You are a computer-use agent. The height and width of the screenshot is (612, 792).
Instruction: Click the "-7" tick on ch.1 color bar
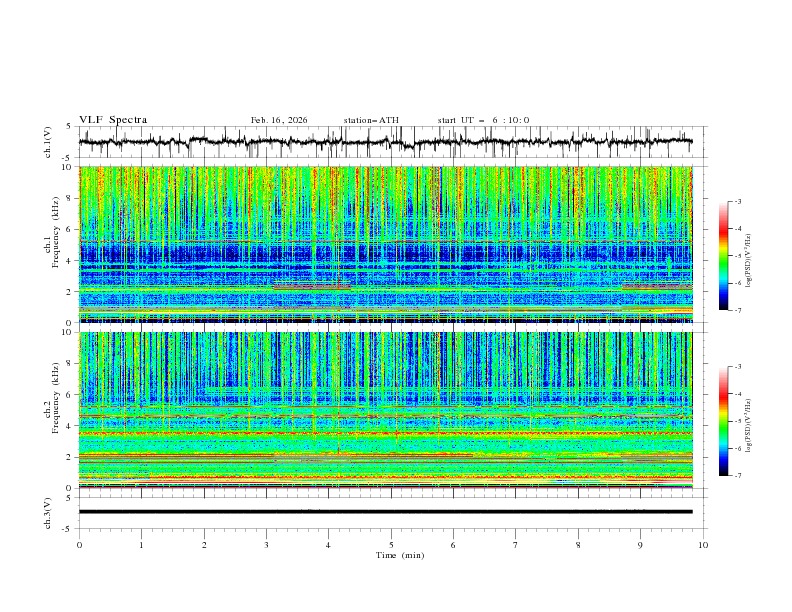click(738, 310)
